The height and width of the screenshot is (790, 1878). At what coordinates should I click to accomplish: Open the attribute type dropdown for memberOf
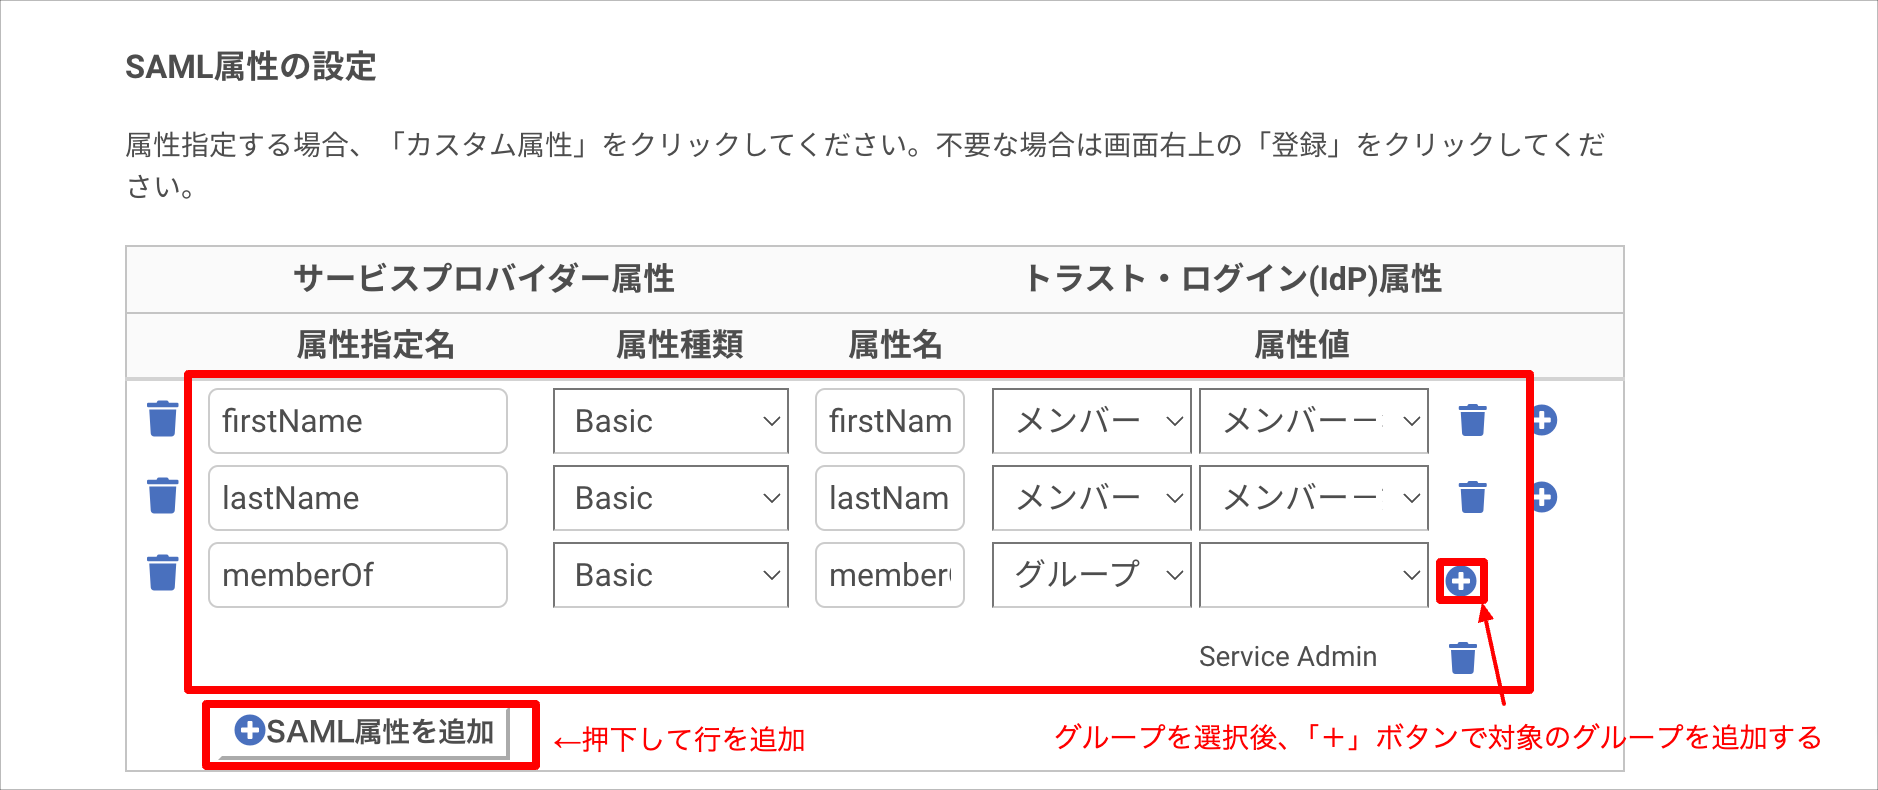[x=671, y=575]
